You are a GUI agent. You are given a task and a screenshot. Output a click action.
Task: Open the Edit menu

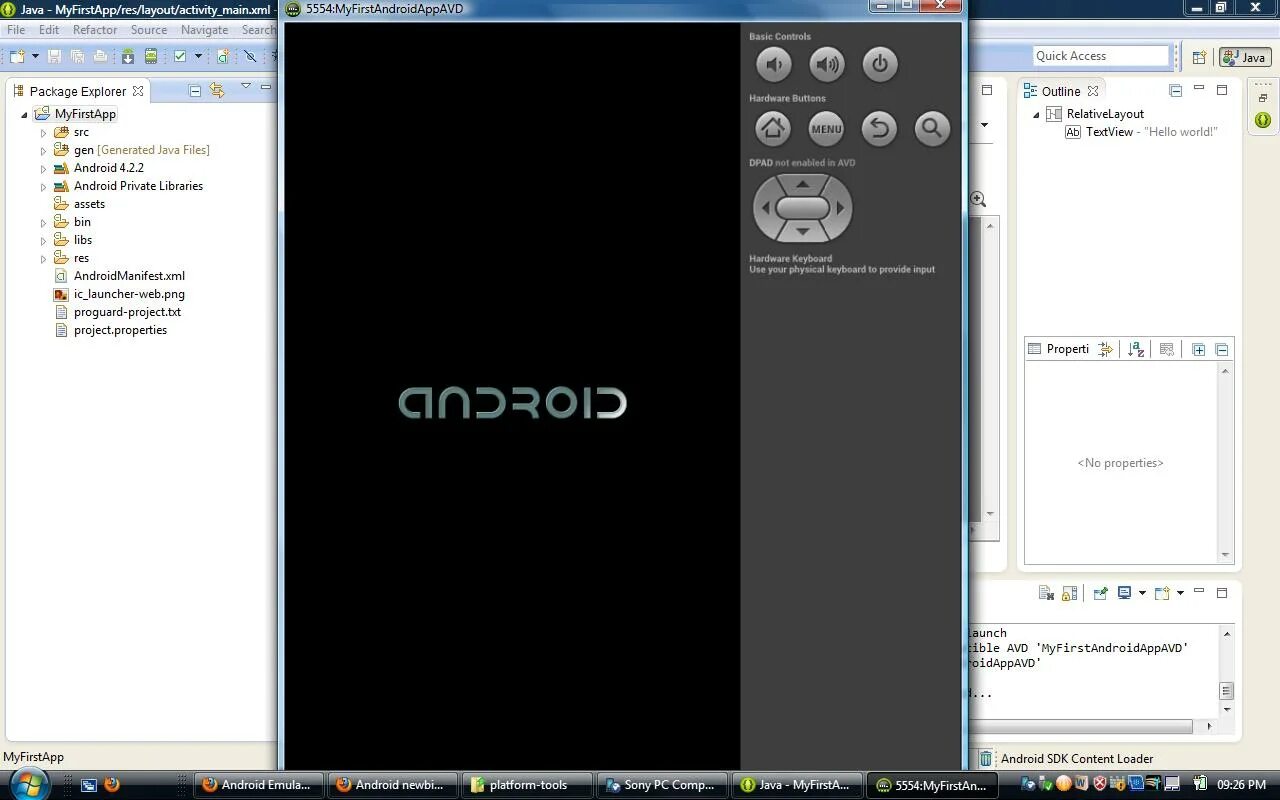click(49, 30)
